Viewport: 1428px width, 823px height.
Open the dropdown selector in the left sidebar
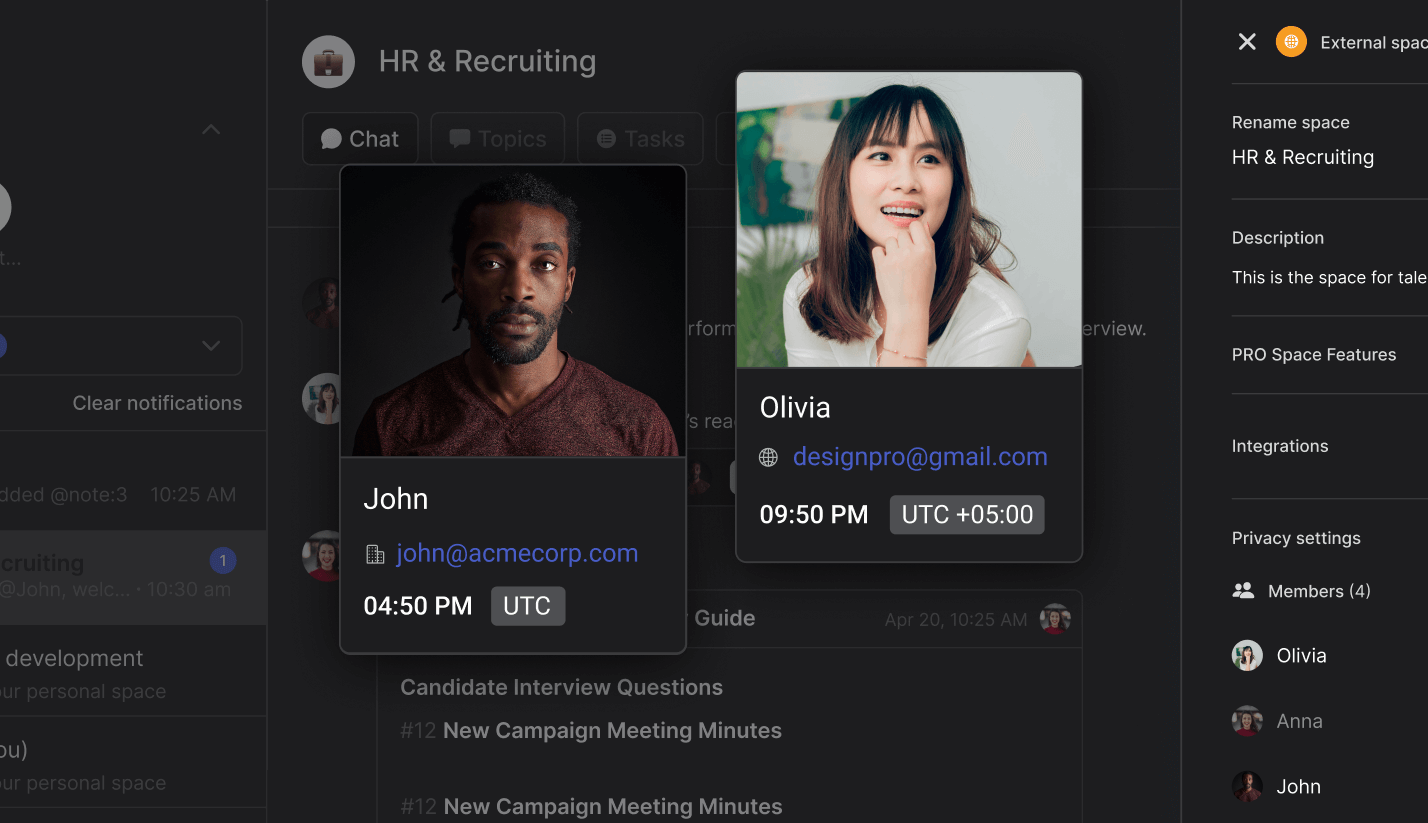(210, 345)
